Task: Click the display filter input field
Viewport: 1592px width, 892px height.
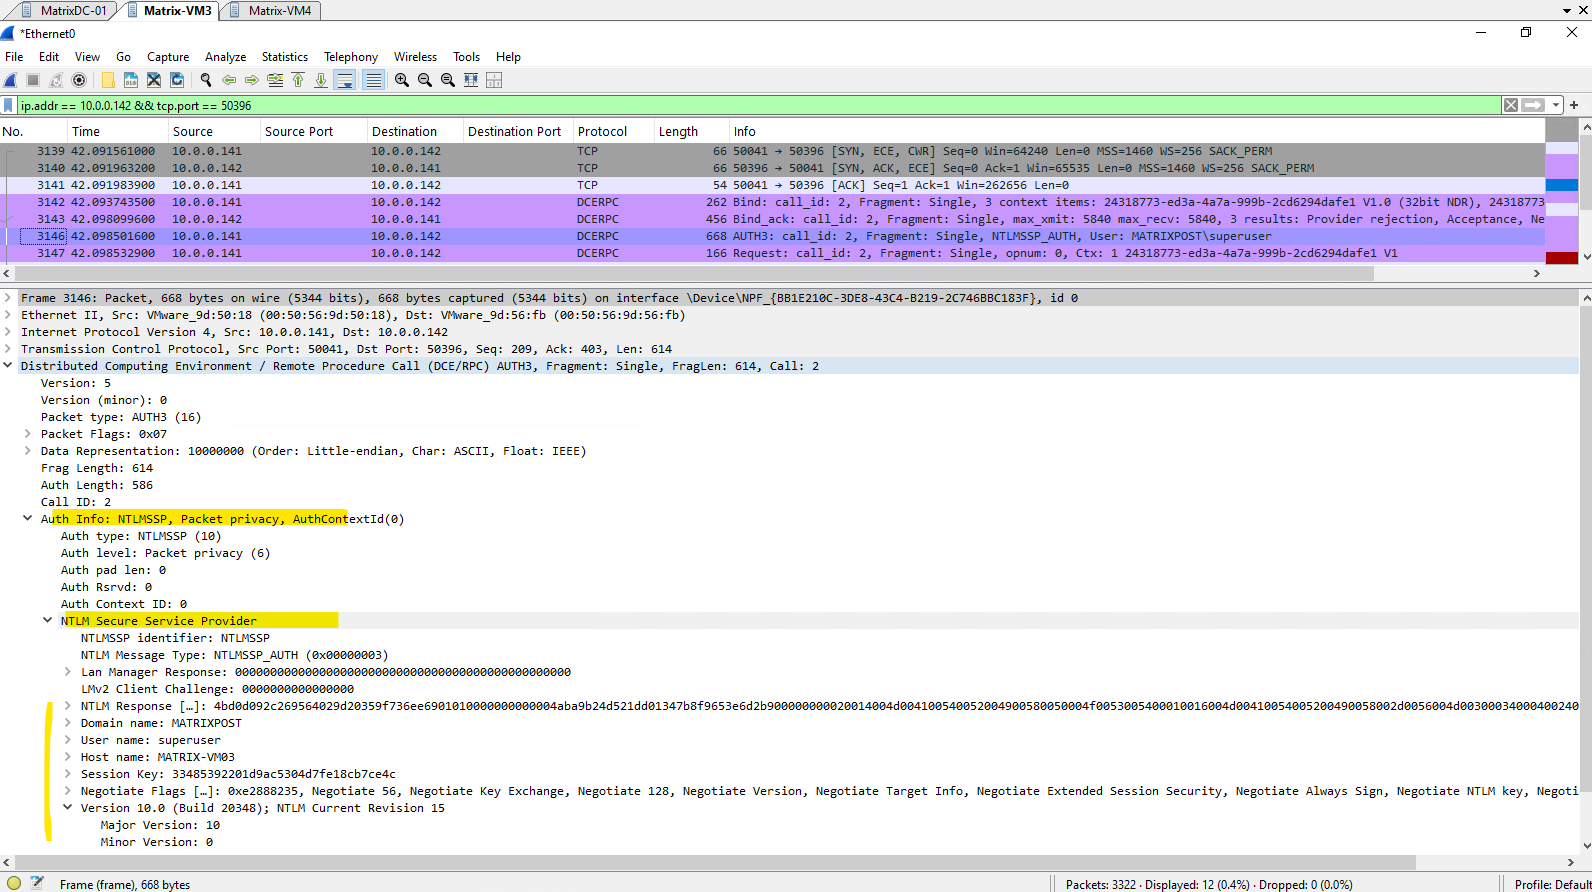Action: tap(760, 105)
